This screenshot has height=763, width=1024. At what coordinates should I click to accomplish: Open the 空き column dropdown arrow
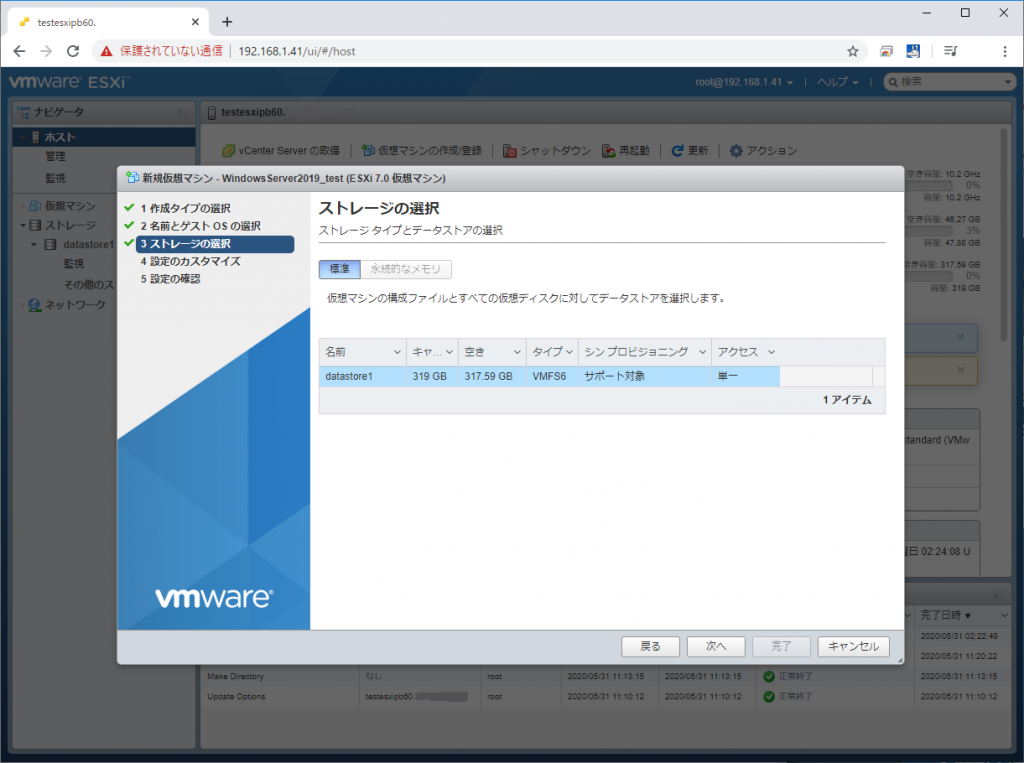(517, 352)
